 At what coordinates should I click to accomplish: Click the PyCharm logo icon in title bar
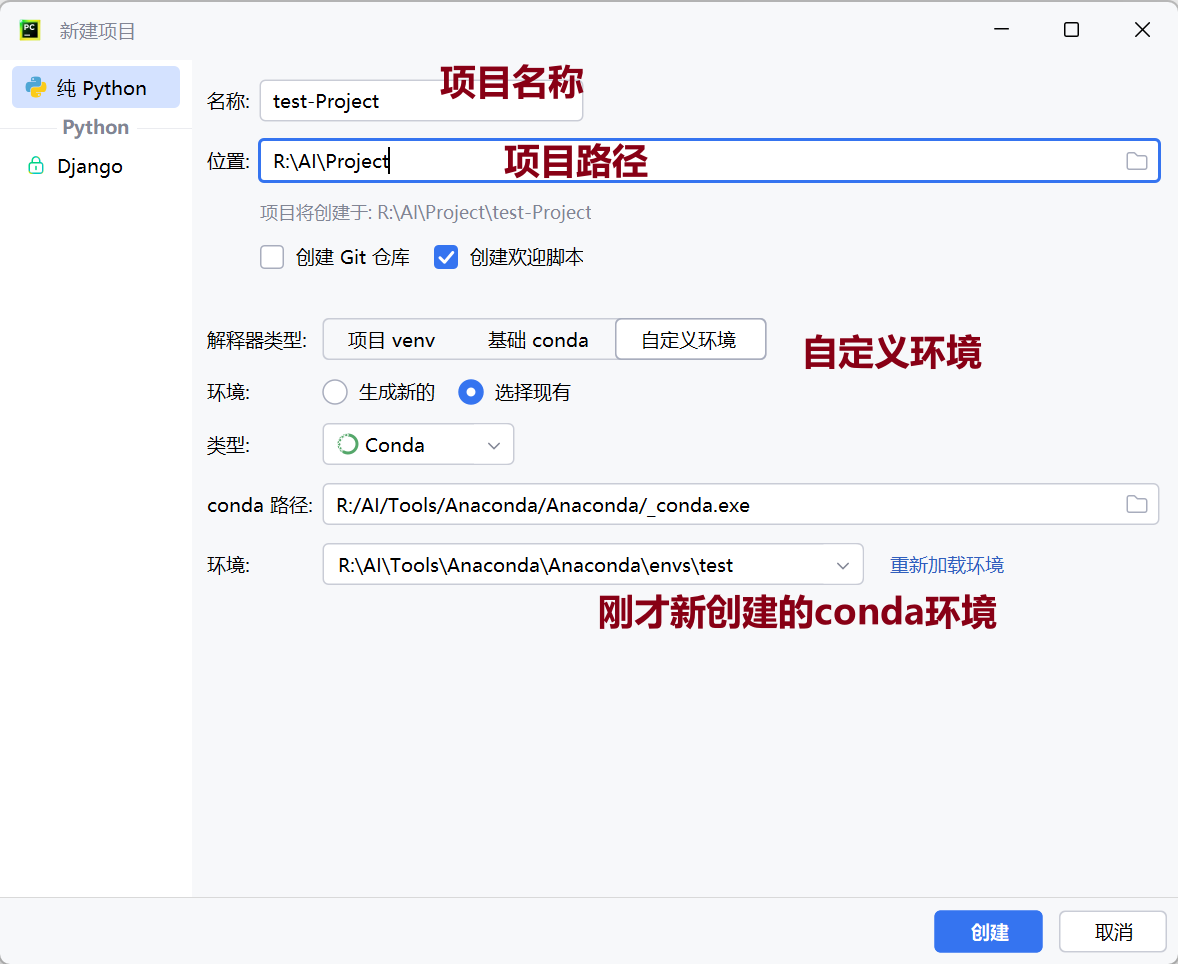click(x=30, y=30)
